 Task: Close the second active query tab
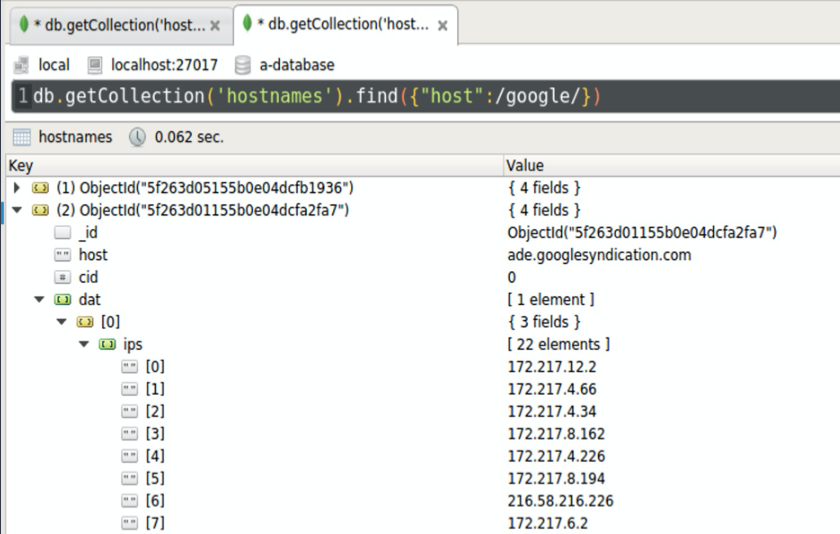[442, 25]
